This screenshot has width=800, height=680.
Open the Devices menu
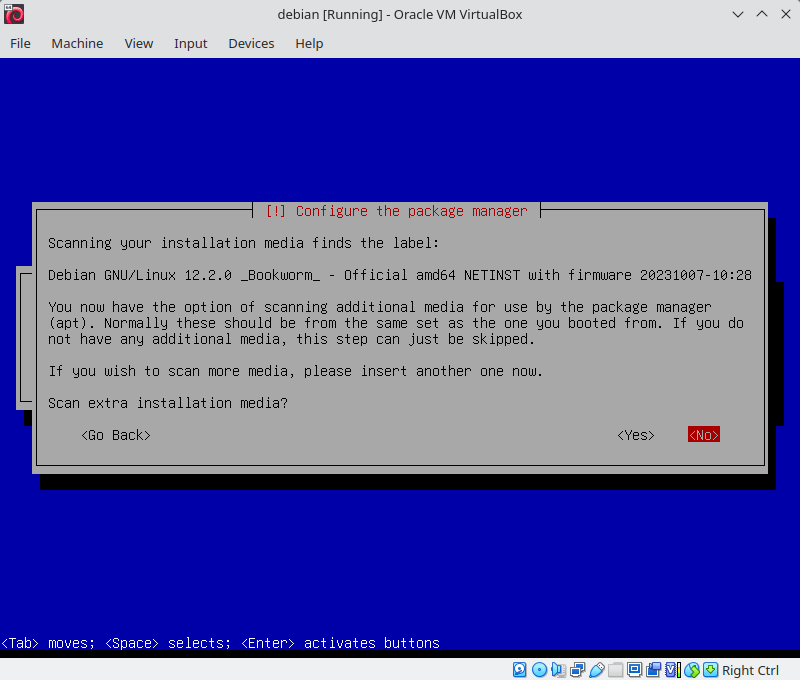[x=251, y=43]
